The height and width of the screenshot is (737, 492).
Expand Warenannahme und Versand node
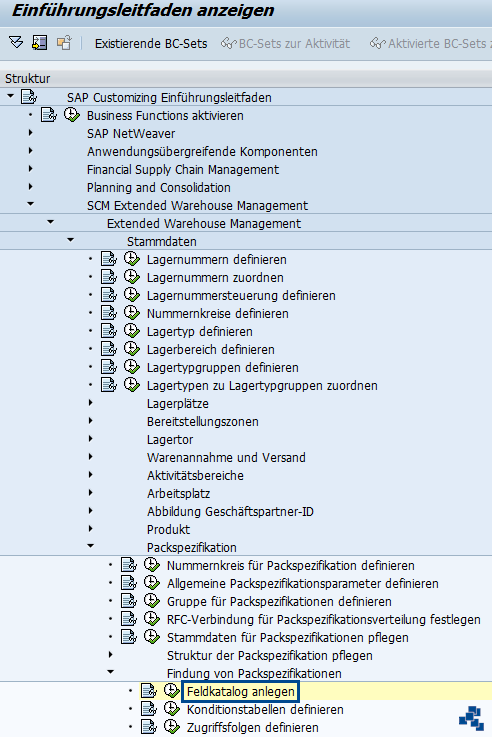[x=91, y=456]
